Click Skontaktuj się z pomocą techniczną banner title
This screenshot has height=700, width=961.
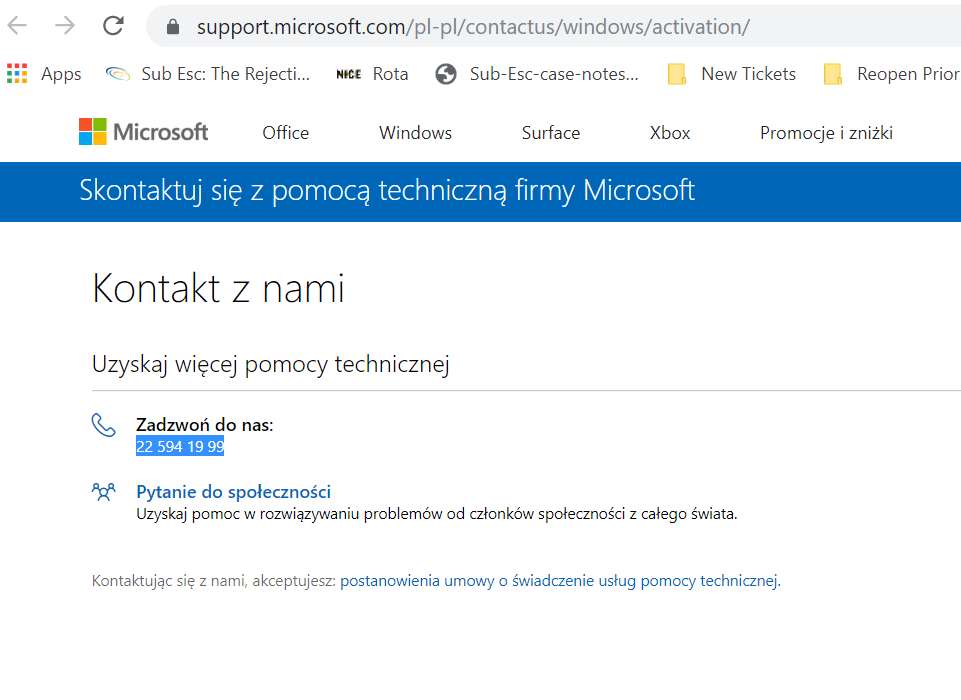387,191
